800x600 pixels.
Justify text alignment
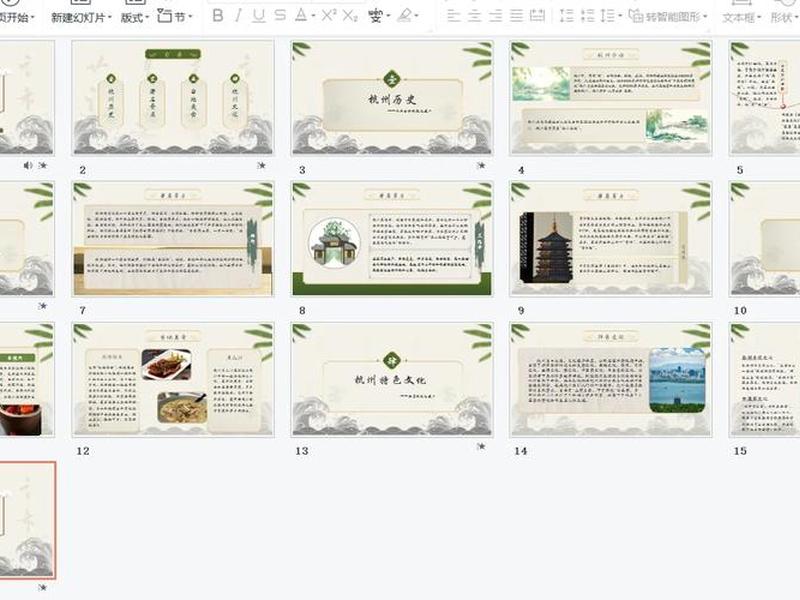click(x=516, y=16)
